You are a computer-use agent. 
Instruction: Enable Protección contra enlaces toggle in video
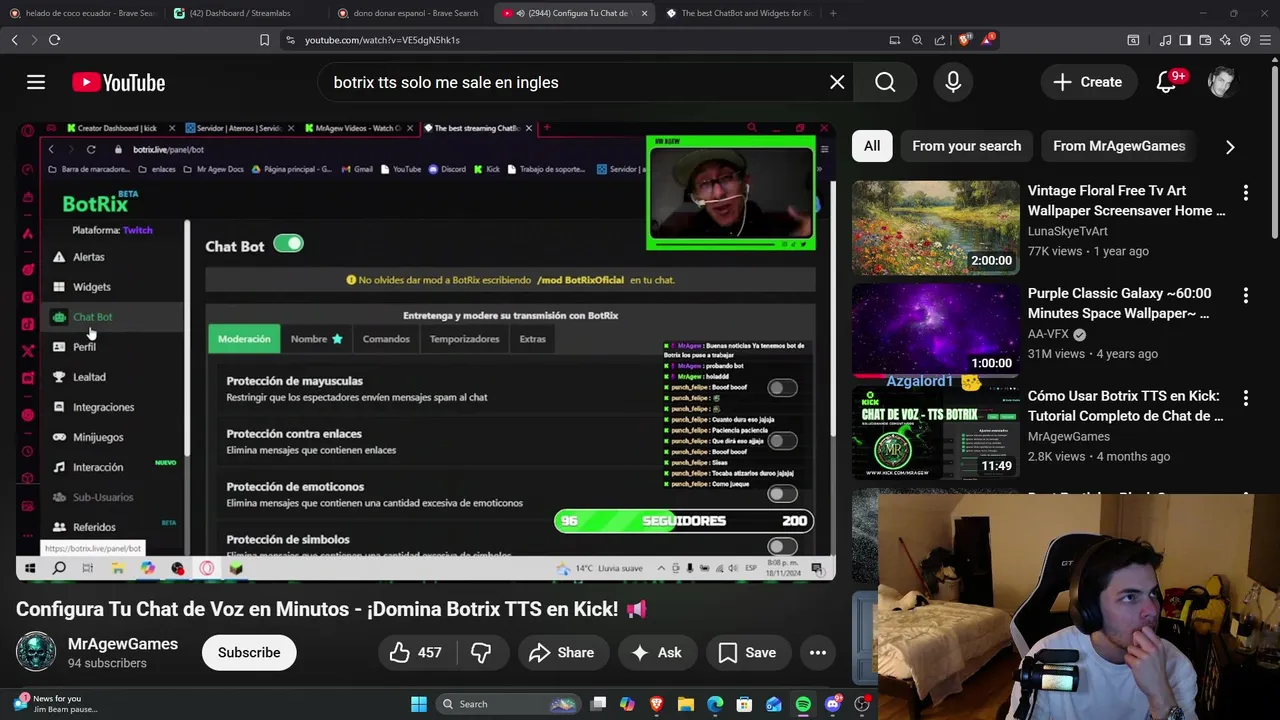pos(782,441)
